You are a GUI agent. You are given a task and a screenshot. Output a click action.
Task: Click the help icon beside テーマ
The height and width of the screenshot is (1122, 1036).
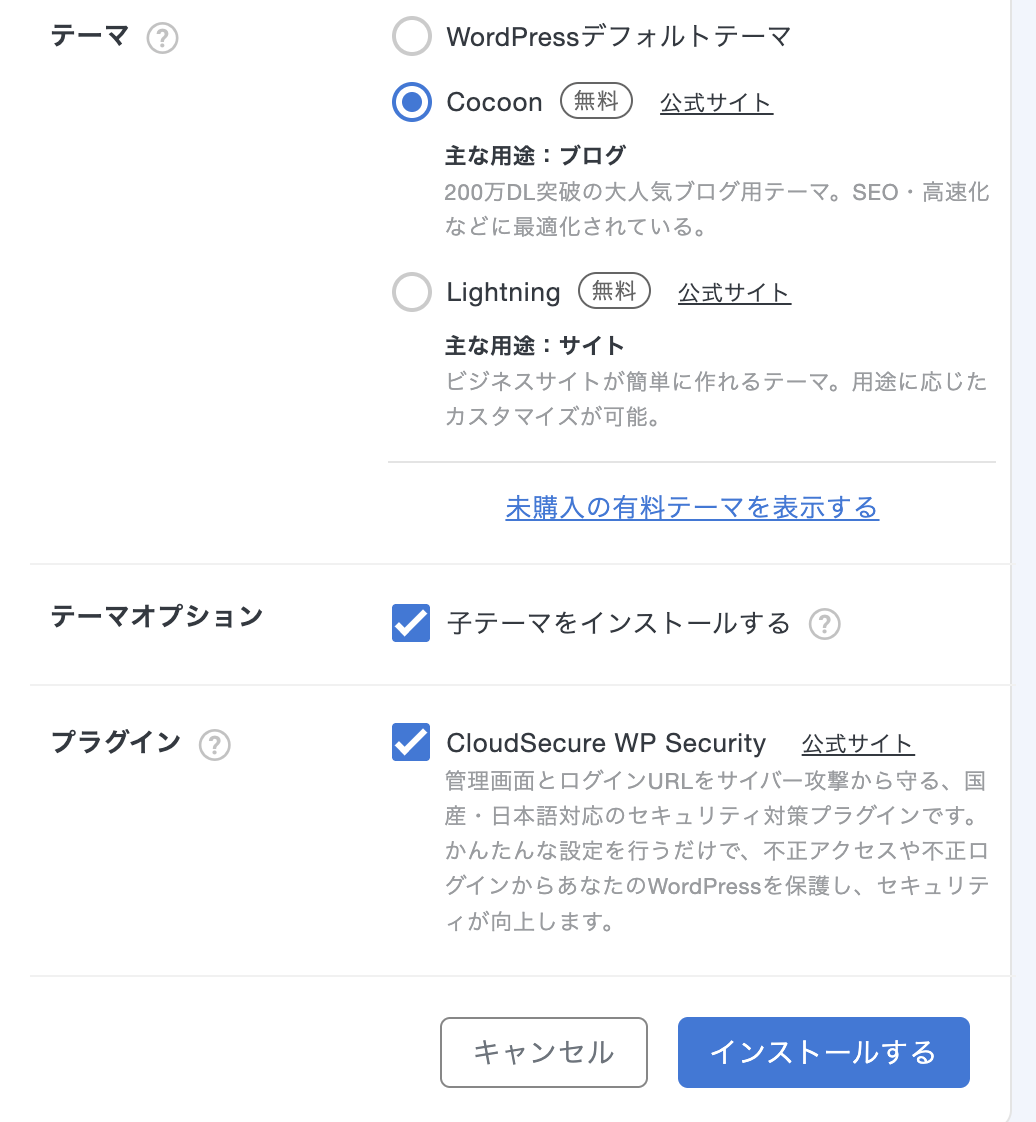tap(162, 39)
